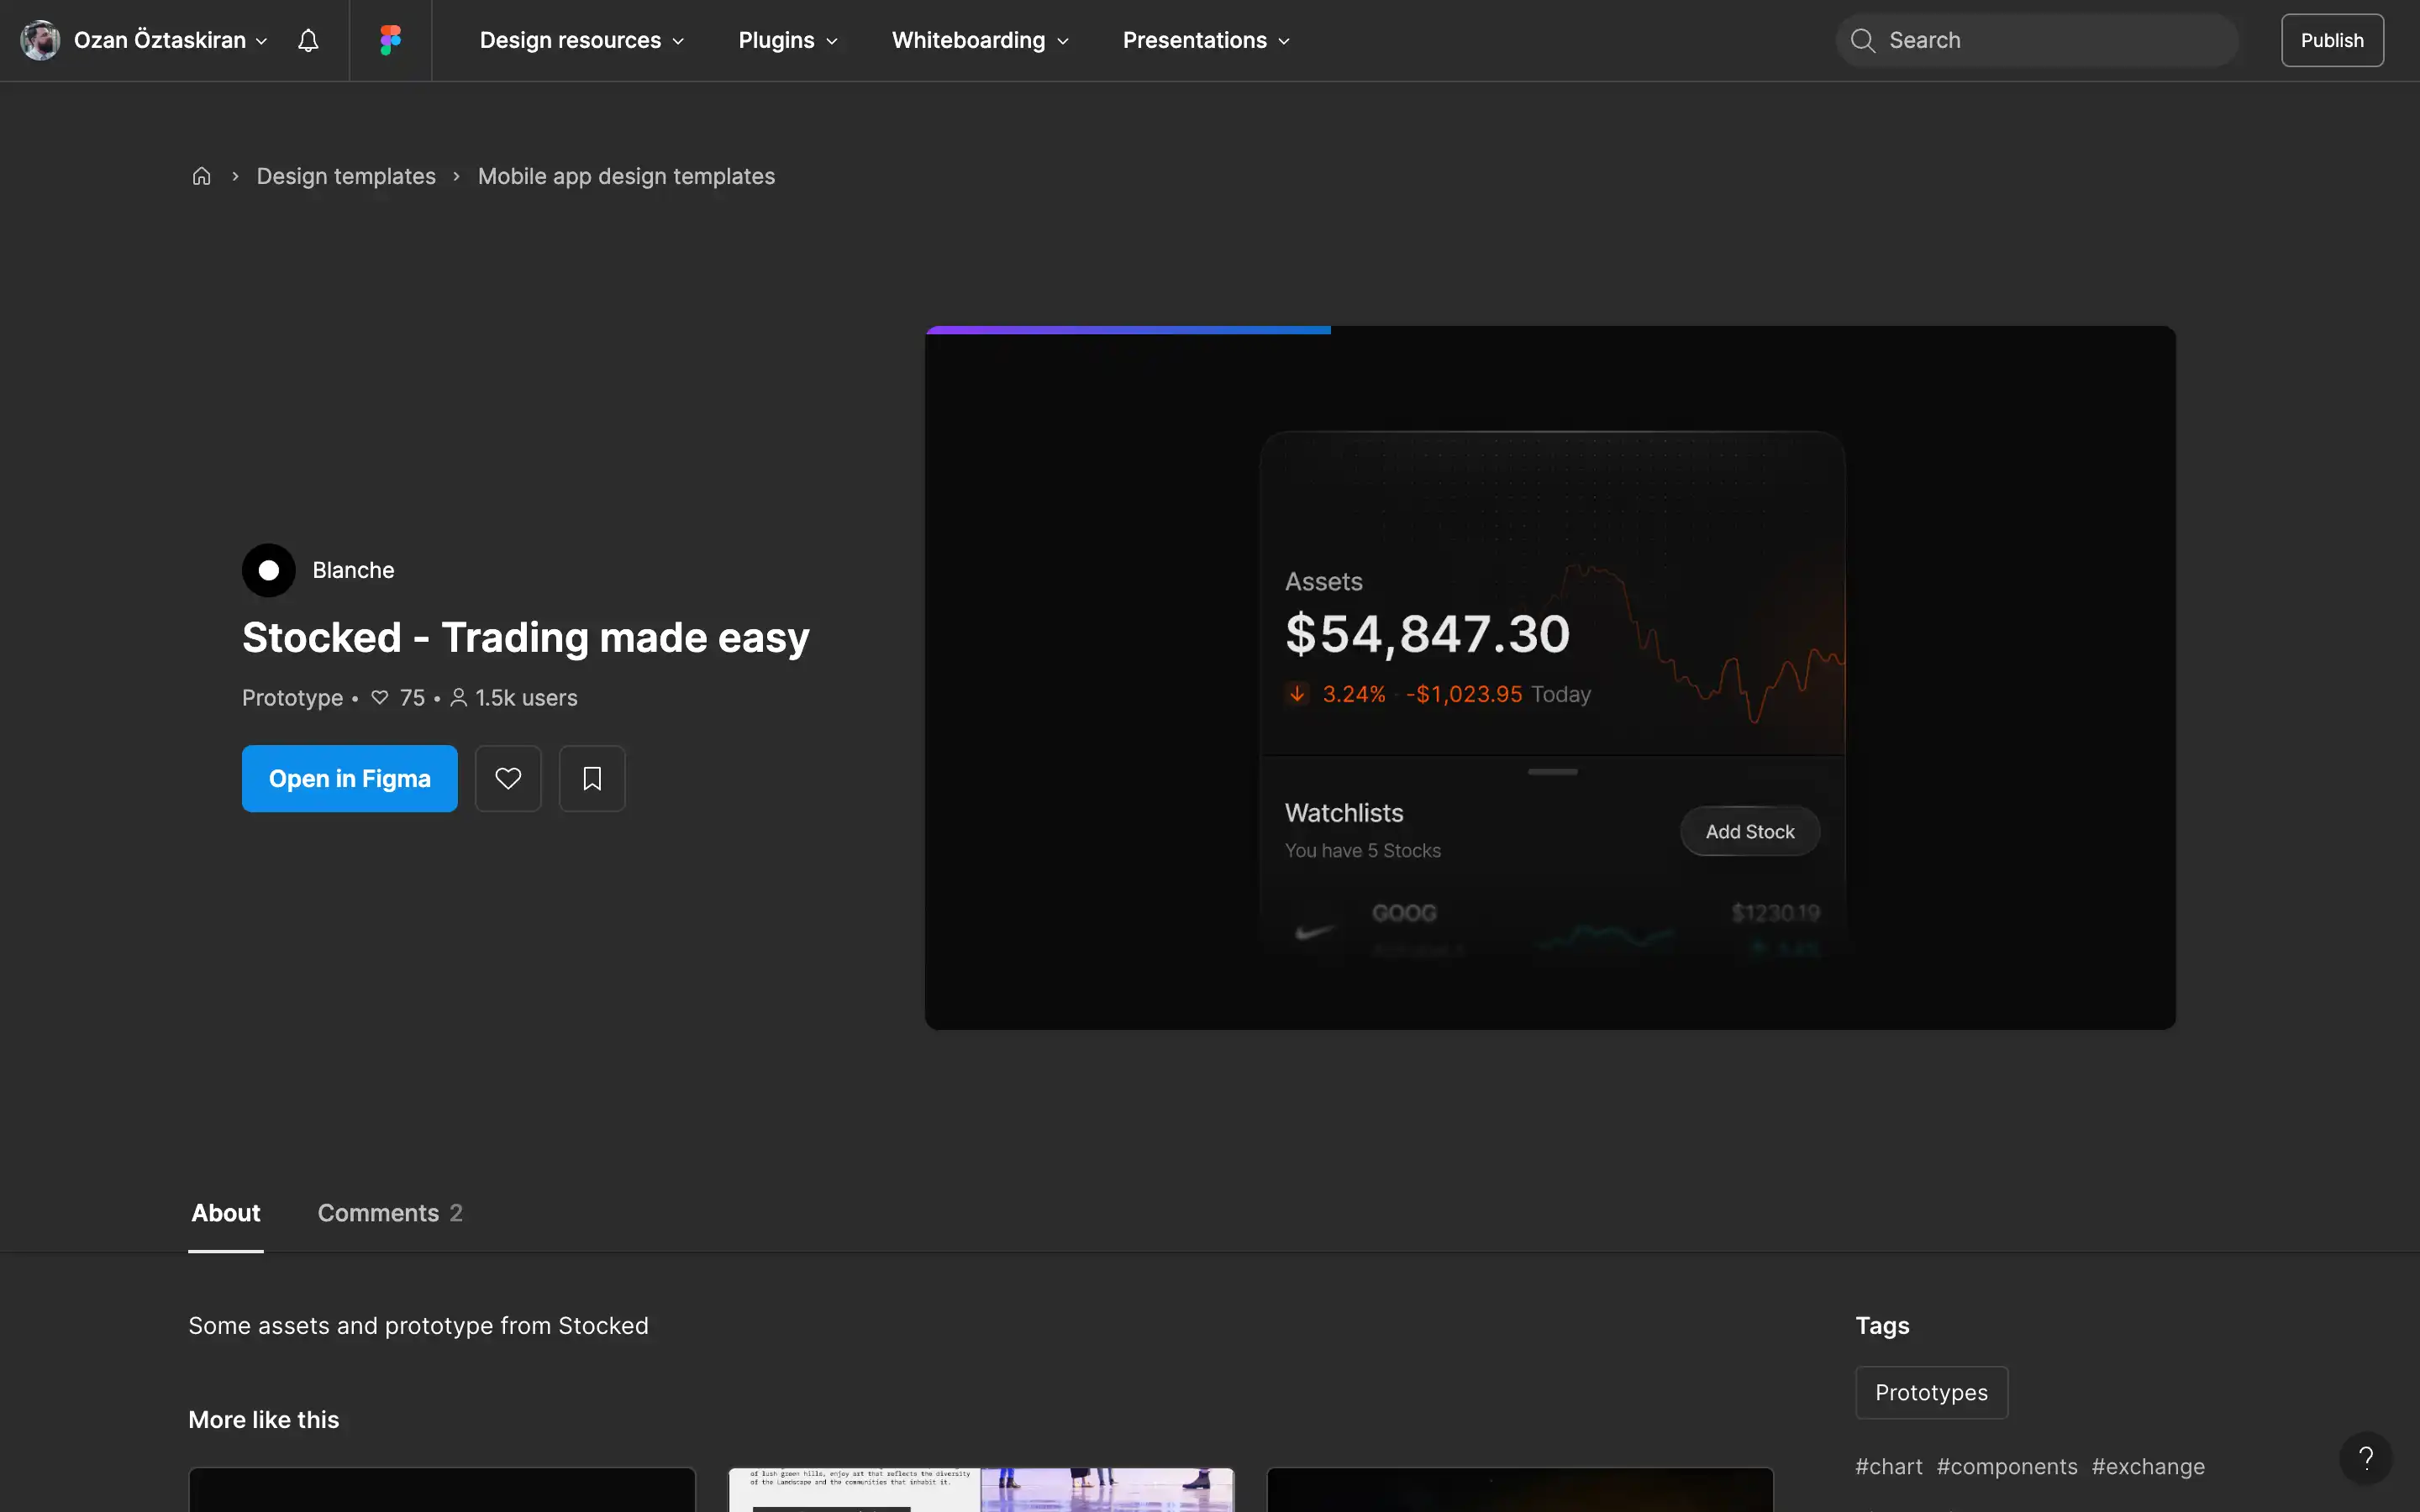Click the Ozan Öztaskiran profile avatar

tap(40, 40)
